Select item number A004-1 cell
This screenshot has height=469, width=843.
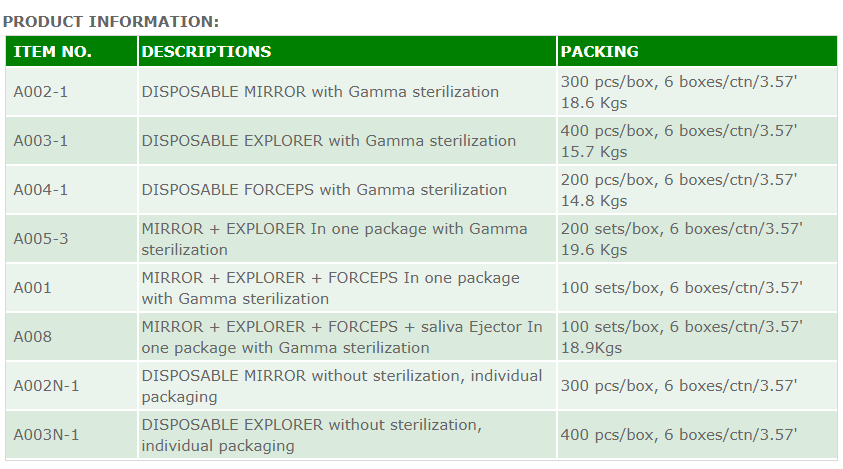pyautogui.click(x=40, y=190)
